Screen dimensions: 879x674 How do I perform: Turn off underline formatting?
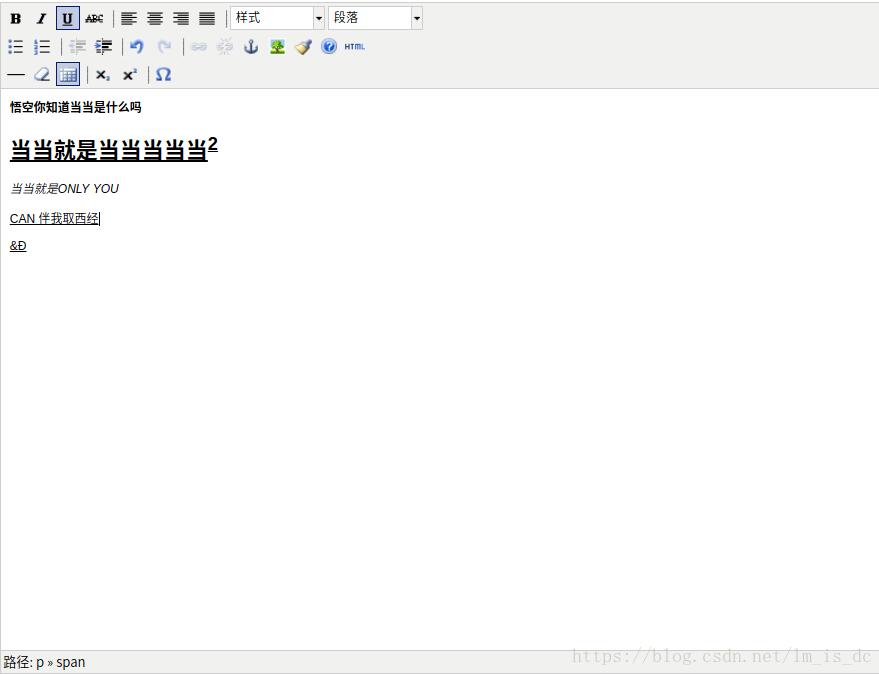point(67,19)
